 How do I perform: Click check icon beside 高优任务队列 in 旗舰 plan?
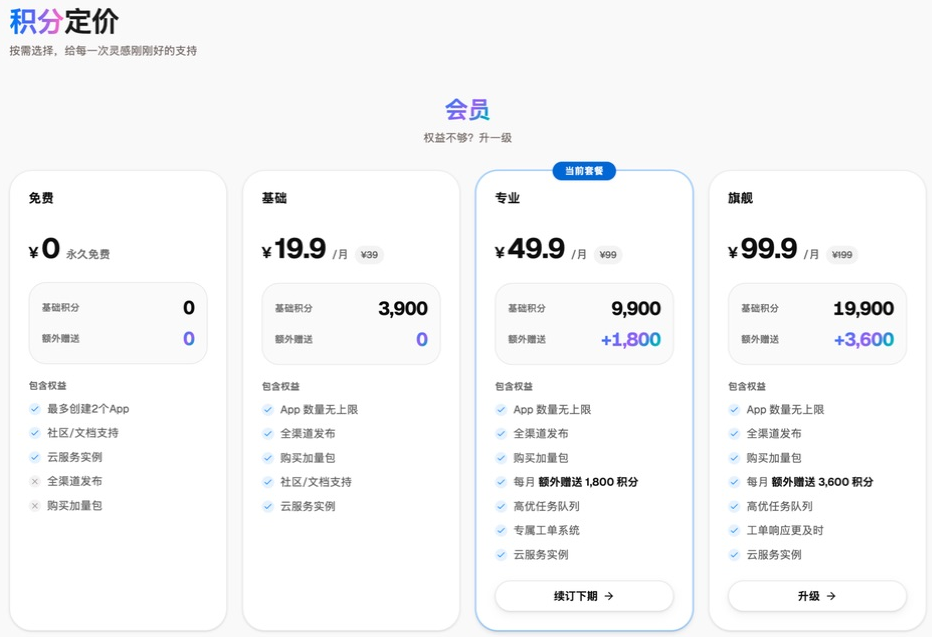[733, 506]
